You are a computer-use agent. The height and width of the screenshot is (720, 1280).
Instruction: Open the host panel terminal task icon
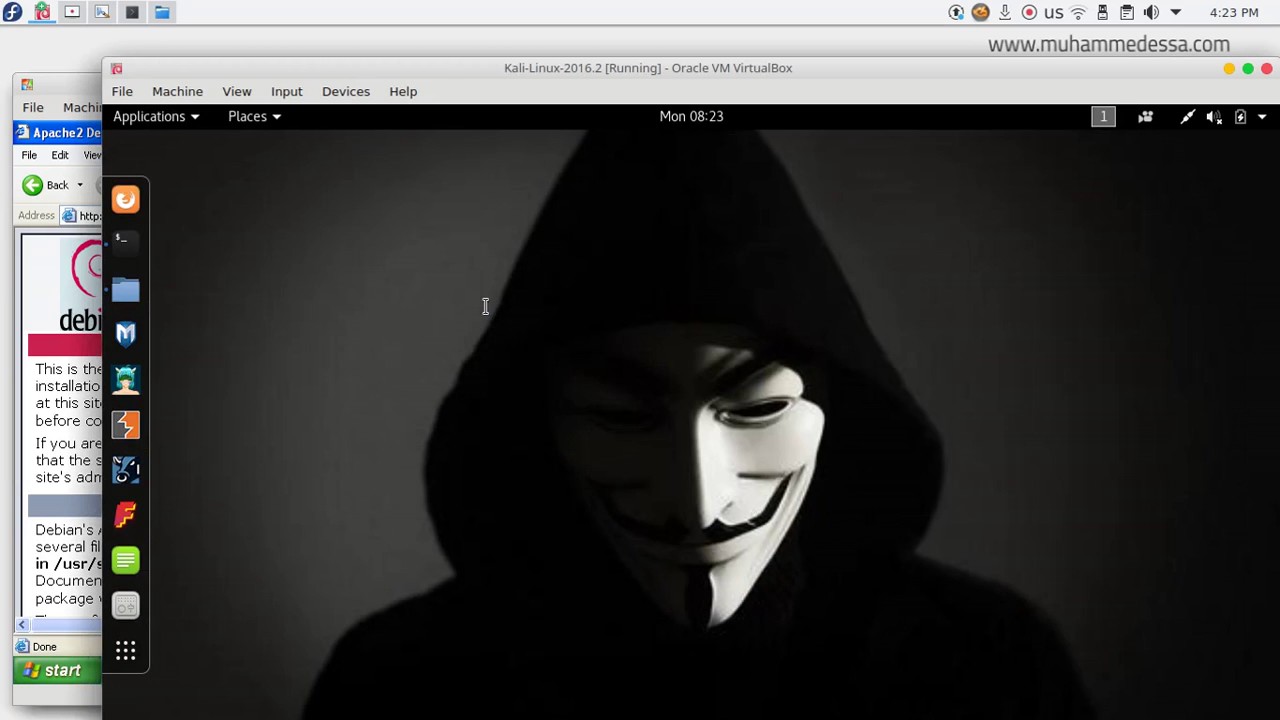coord(132,12)
